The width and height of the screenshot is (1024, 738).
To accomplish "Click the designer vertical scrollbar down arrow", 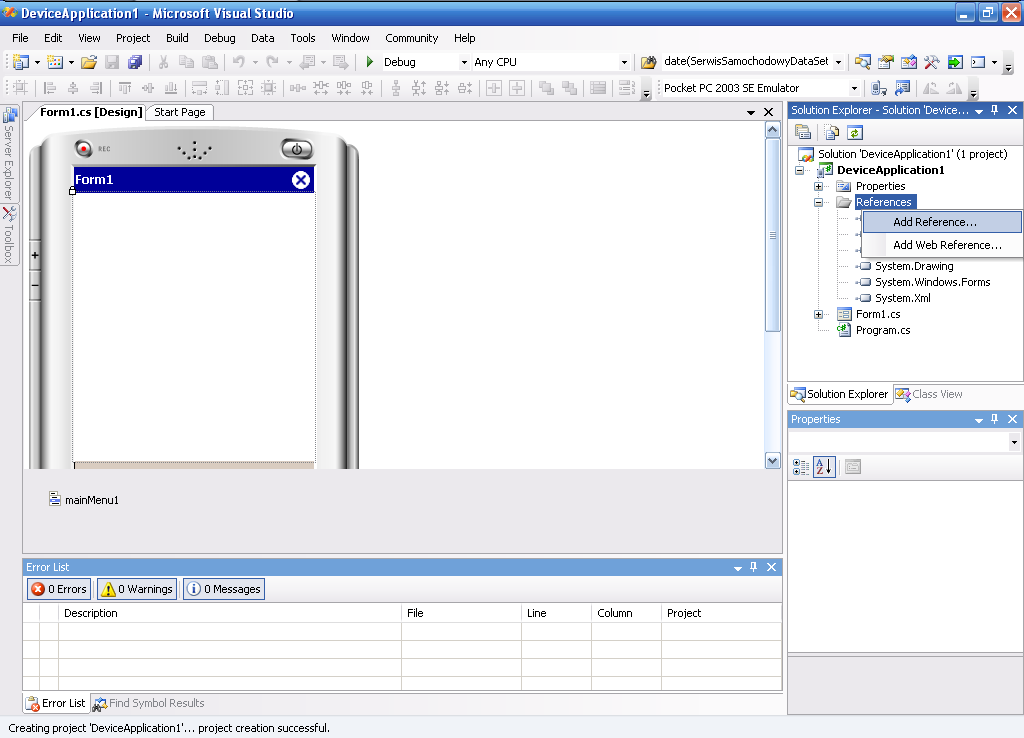I will (773, 461).
